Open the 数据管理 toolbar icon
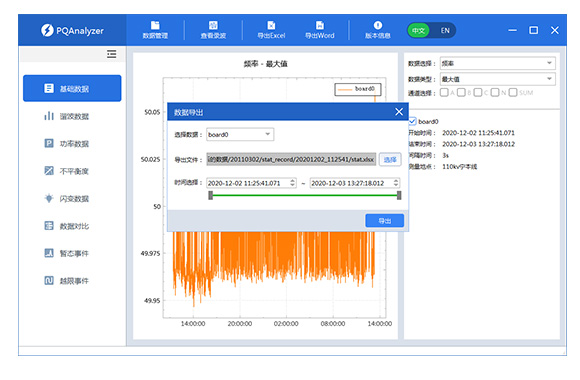580x380 pixels. pos(155,25)
